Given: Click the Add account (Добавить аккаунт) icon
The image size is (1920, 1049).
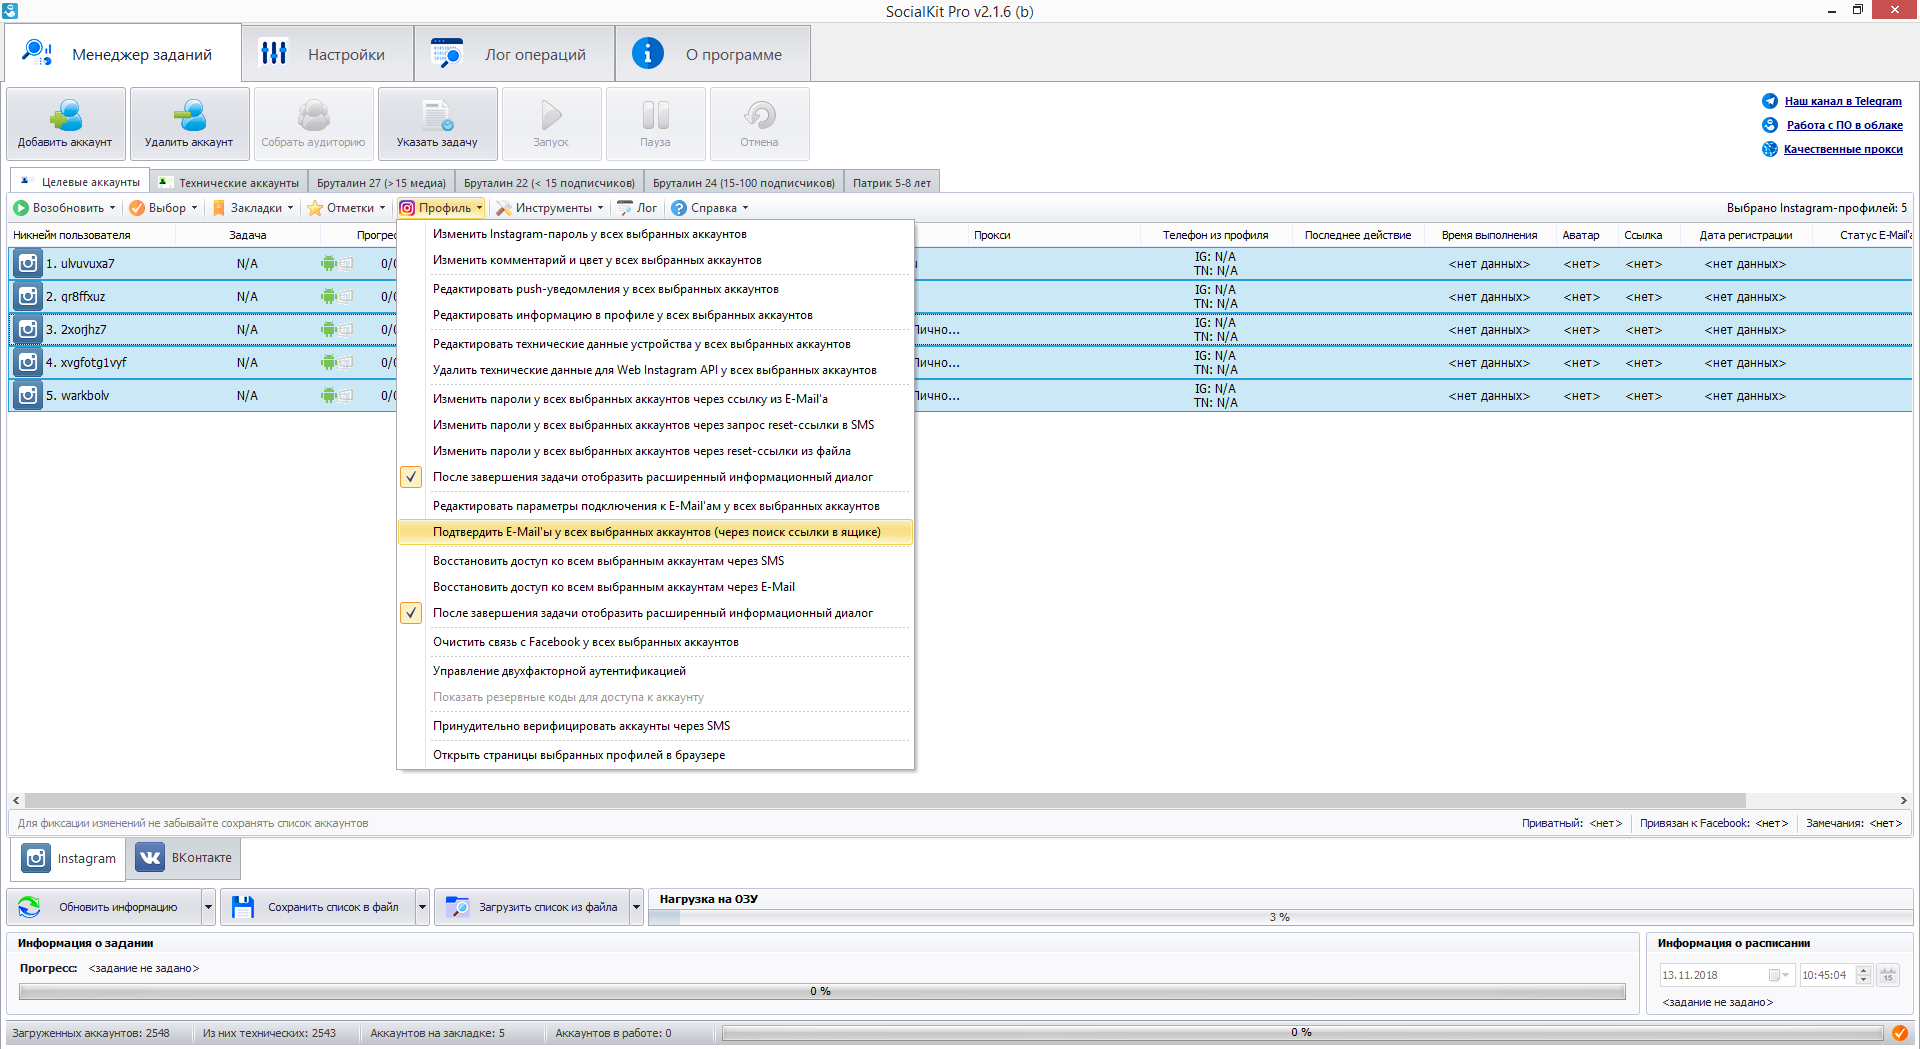Looking at the screenshot, I should click(x=66, y=116).
